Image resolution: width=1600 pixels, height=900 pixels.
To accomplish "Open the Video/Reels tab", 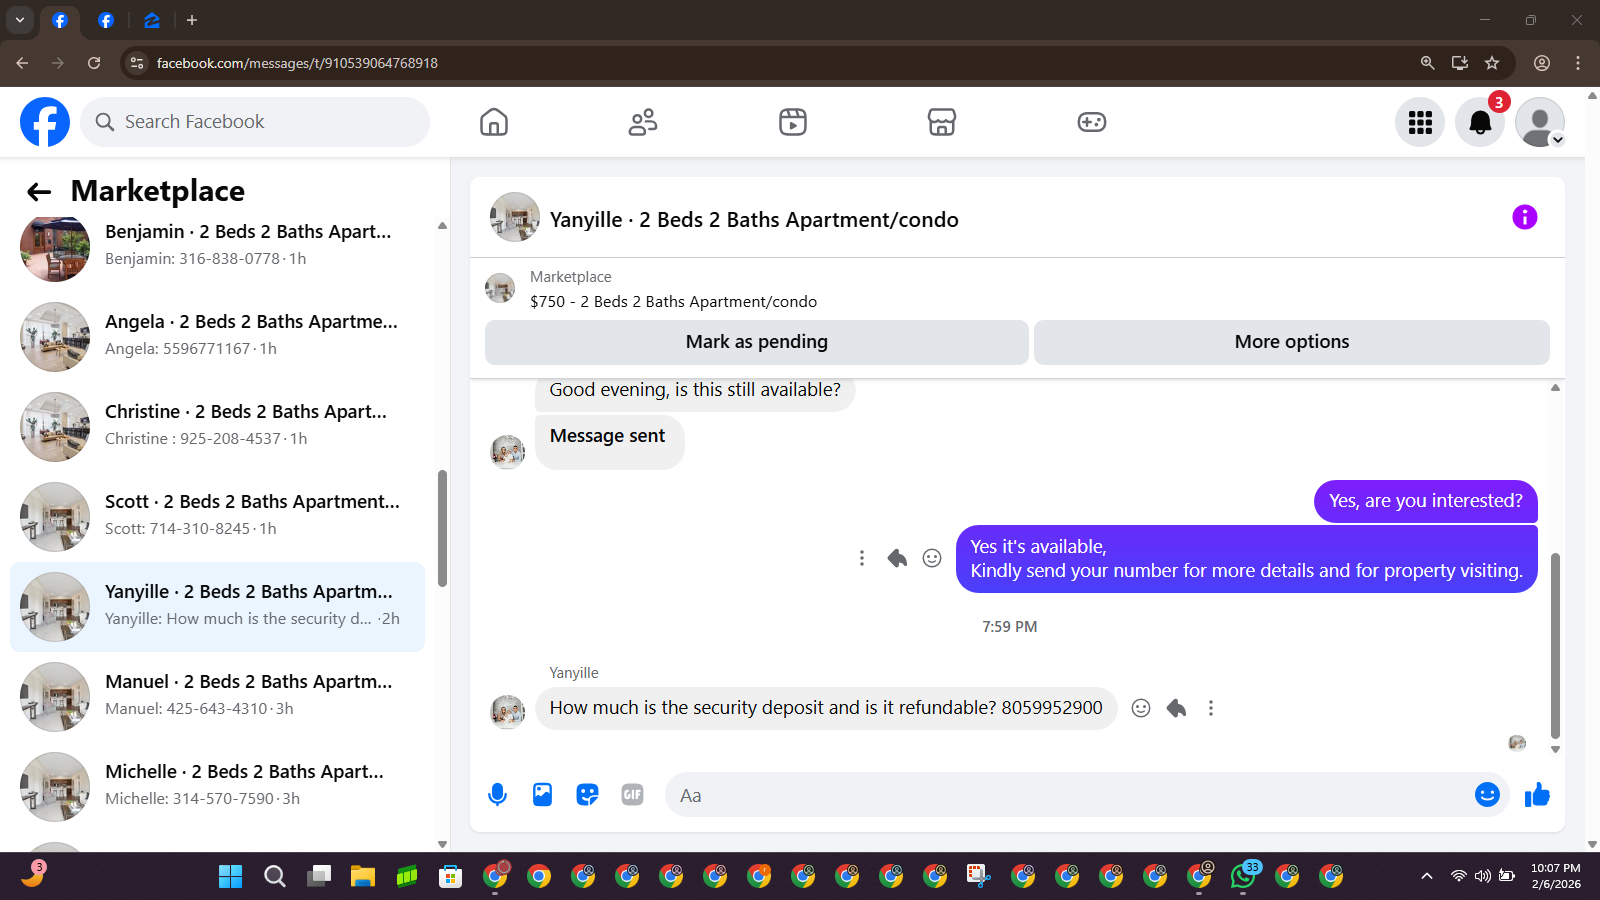I will point(793,122).
